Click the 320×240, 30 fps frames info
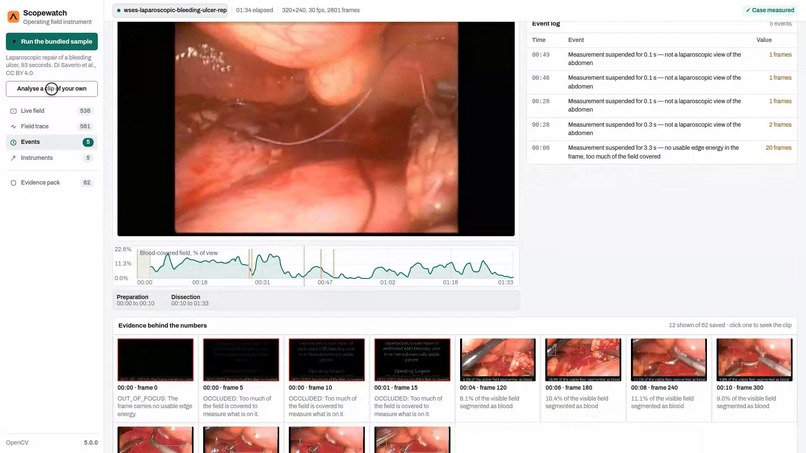The width and height of the screenshot is (806, 453). tap(321, 10)
